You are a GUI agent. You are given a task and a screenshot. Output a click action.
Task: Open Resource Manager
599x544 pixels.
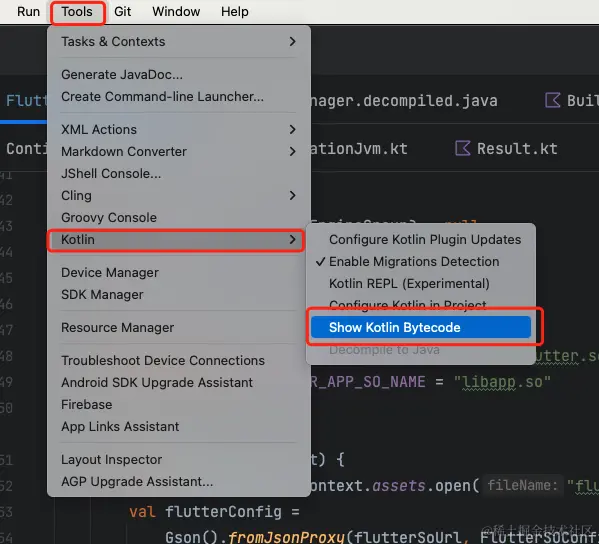(179, 327)
